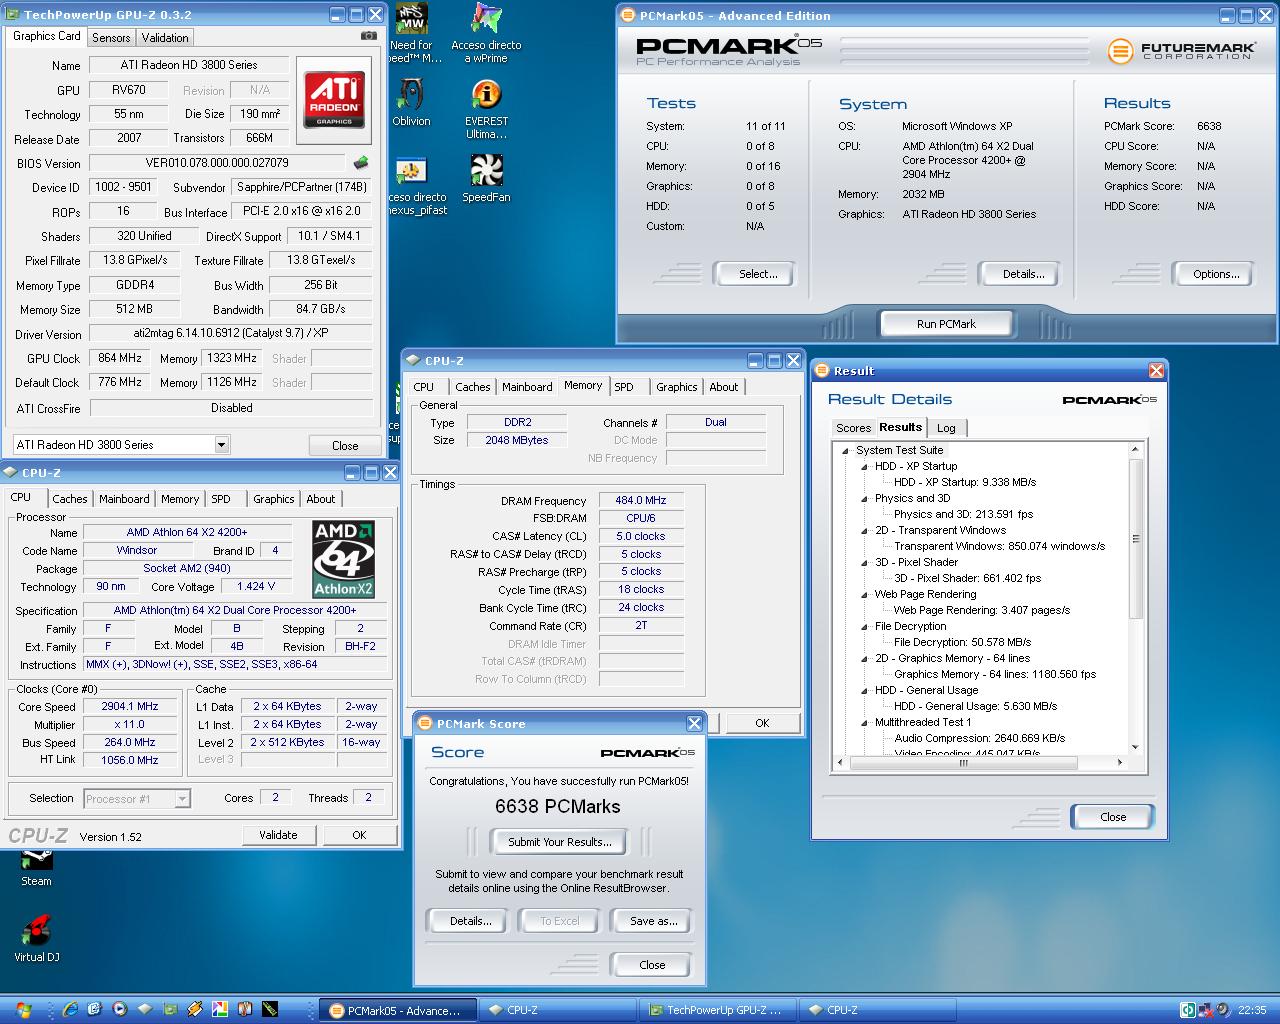This screenshot has height=1024, width=1280.
Task: Click Submit Your Results... button
Action: 560,842
